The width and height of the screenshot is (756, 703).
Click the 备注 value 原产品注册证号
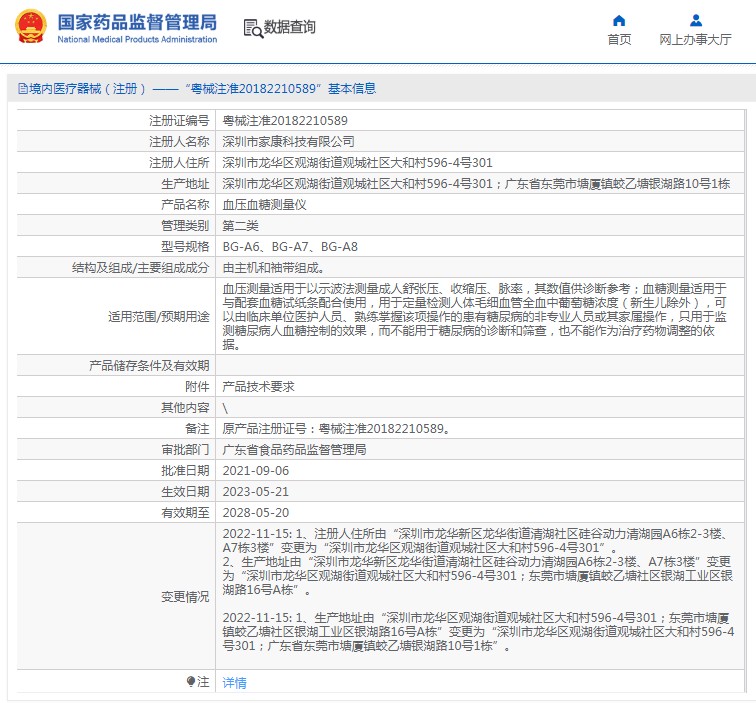[336, 429]
